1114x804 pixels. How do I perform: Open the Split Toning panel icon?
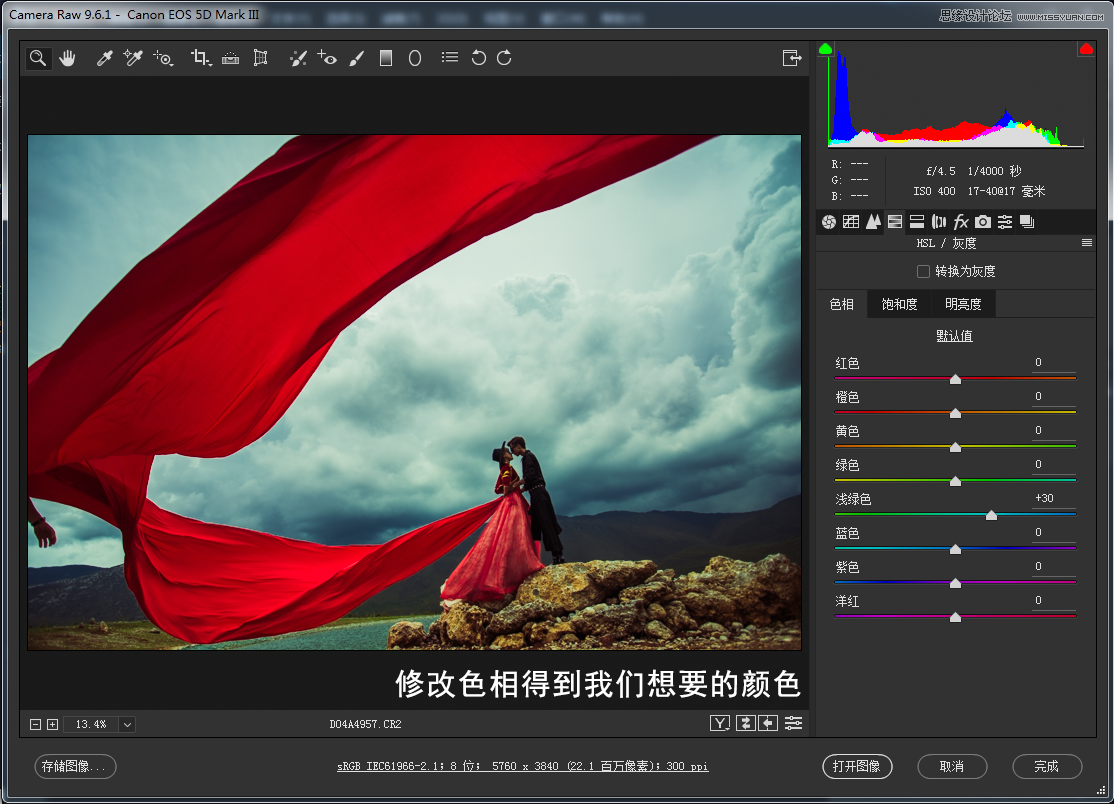point(917,222)
